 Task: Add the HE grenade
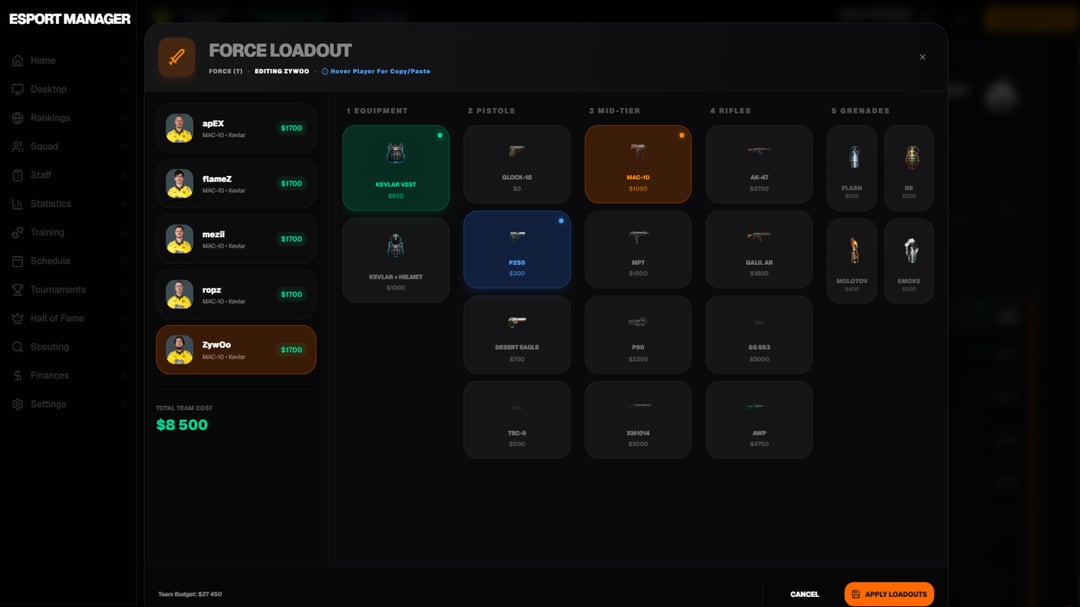[908, 167]
